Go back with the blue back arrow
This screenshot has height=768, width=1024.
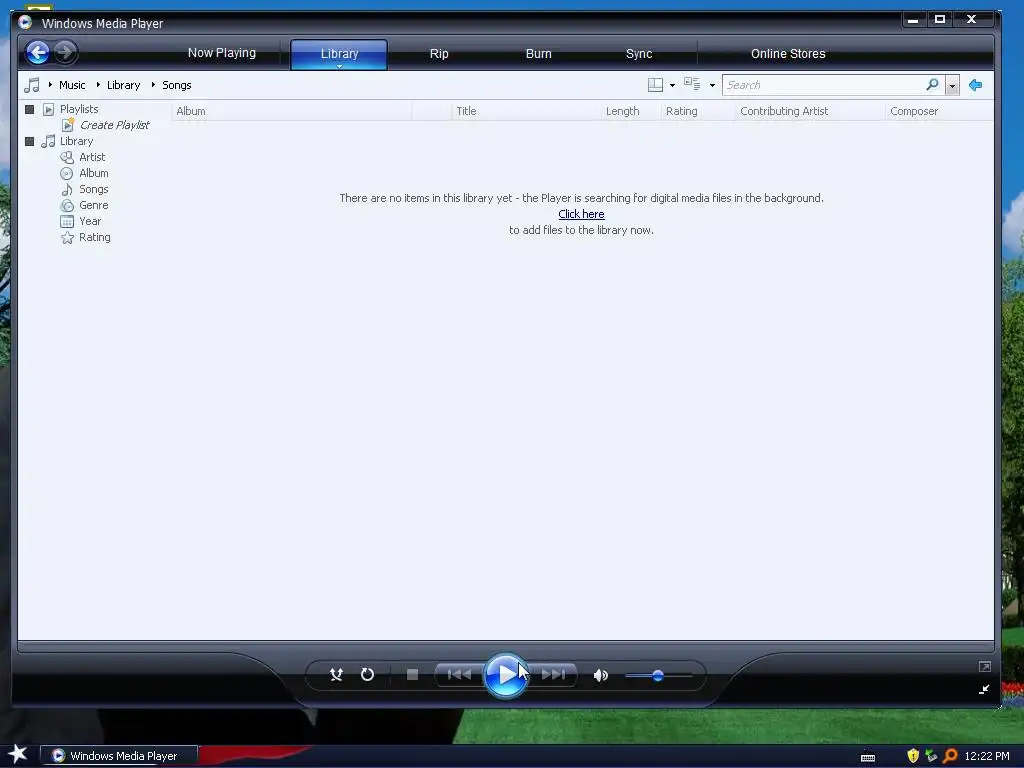coord(38,52)
